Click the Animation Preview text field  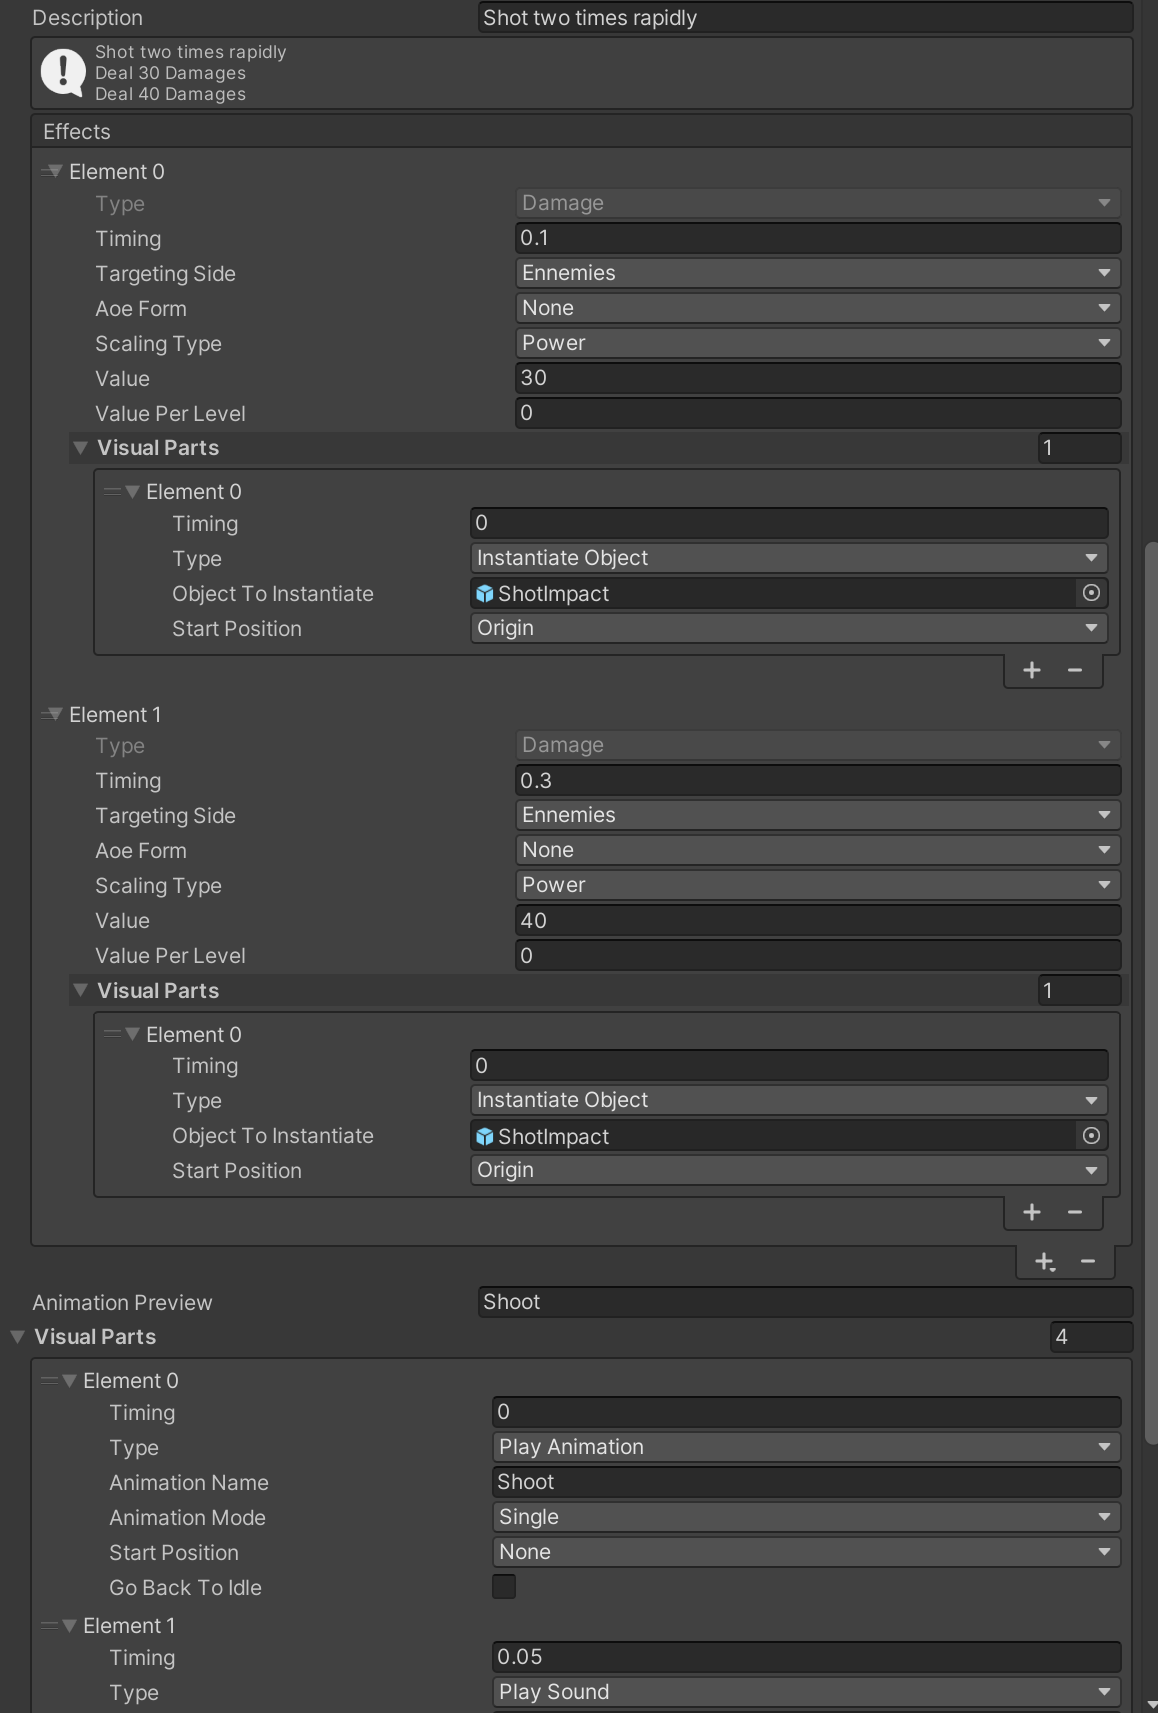tap(804, 1302)
